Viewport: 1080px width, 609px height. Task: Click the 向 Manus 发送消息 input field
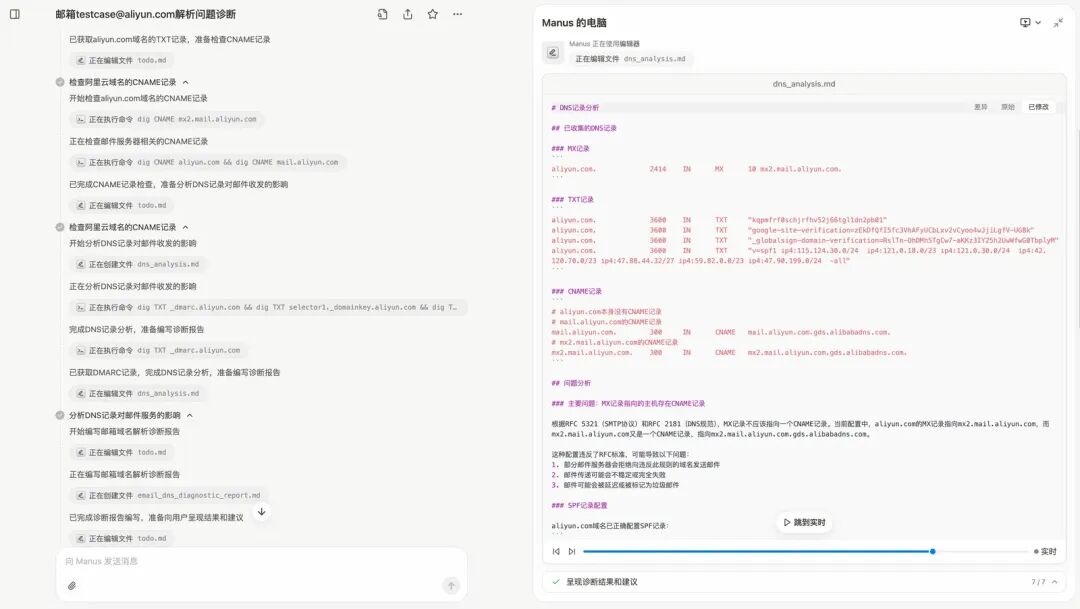pos(262,561)
